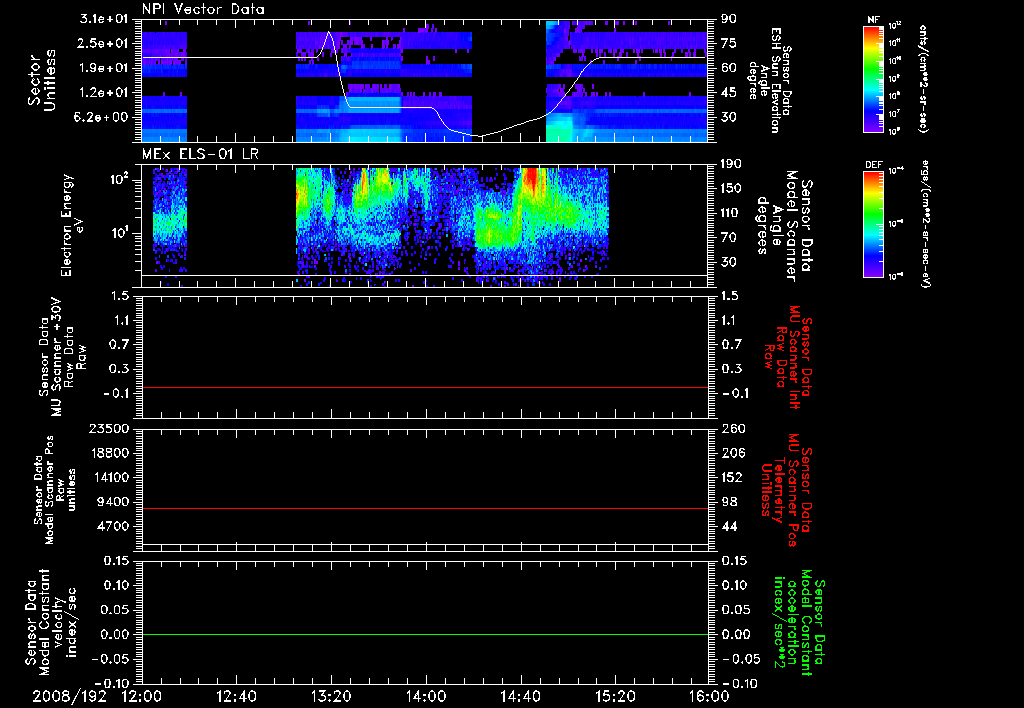Screen dimensions: 1024x708
Task: Click the '4700' scanner position tick value
Action: point(112,526)
